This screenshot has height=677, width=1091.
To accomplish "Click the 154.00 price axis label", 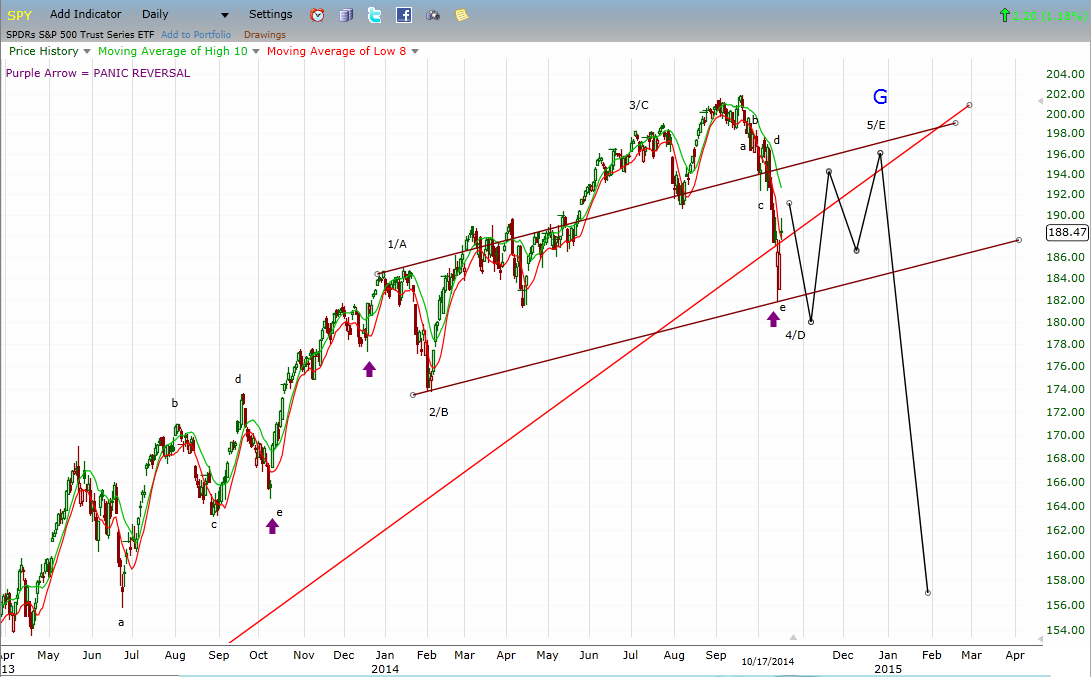I will click(1065, 630).
